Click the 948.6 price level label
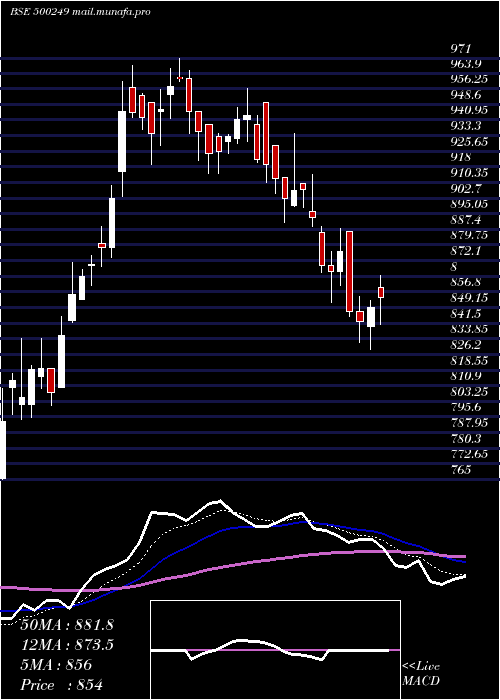Image resolution: width=500 pixels, height=700 pixels. pos(466,95)
